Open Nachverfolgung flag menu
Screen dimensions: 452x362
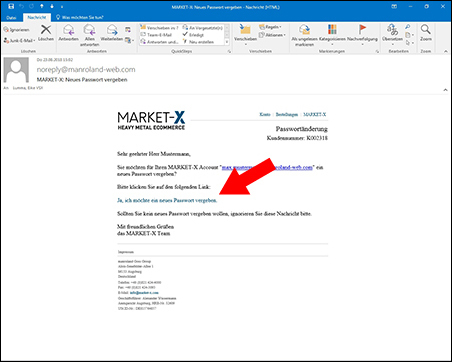tap(362, 34)
